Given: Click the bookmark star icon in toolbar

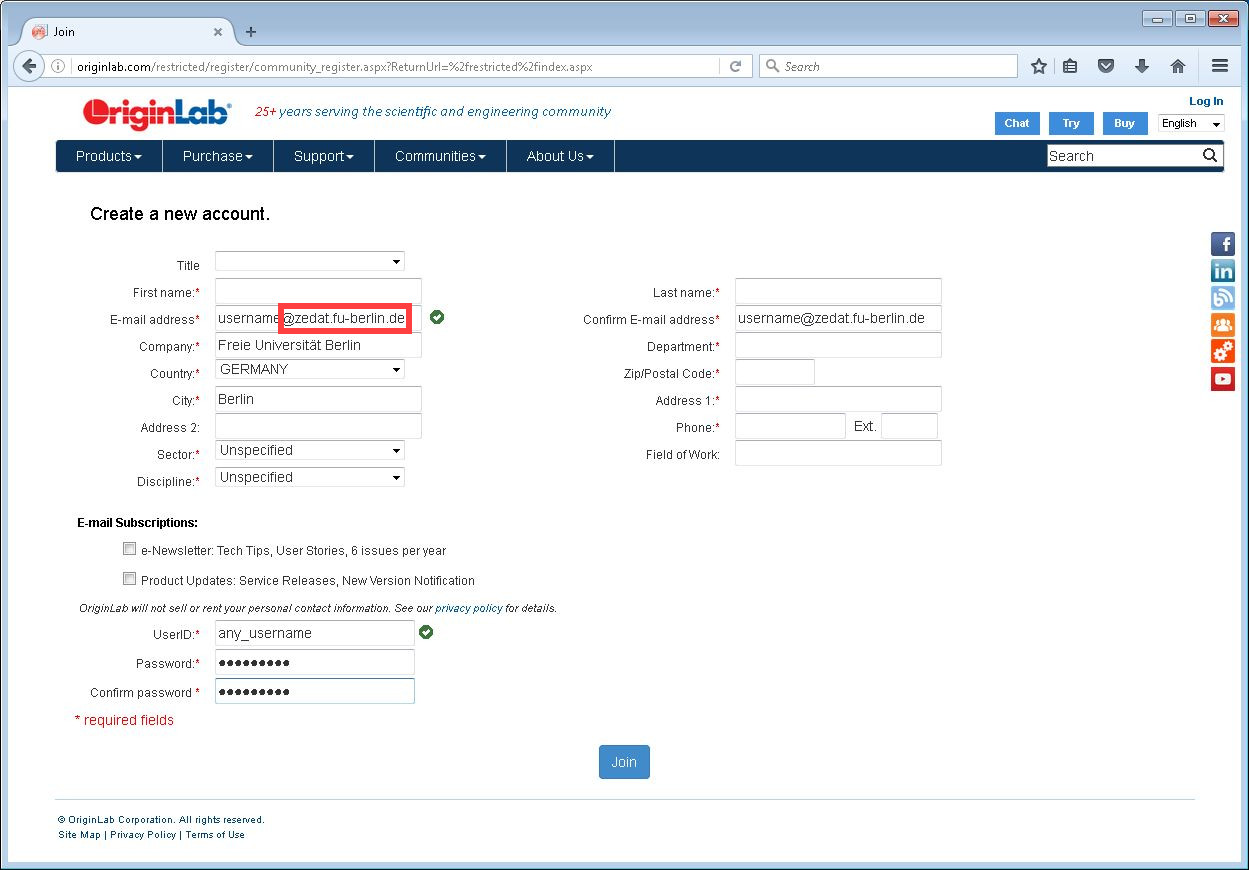Looking at the screenshot, I should tap(1039, 66).
